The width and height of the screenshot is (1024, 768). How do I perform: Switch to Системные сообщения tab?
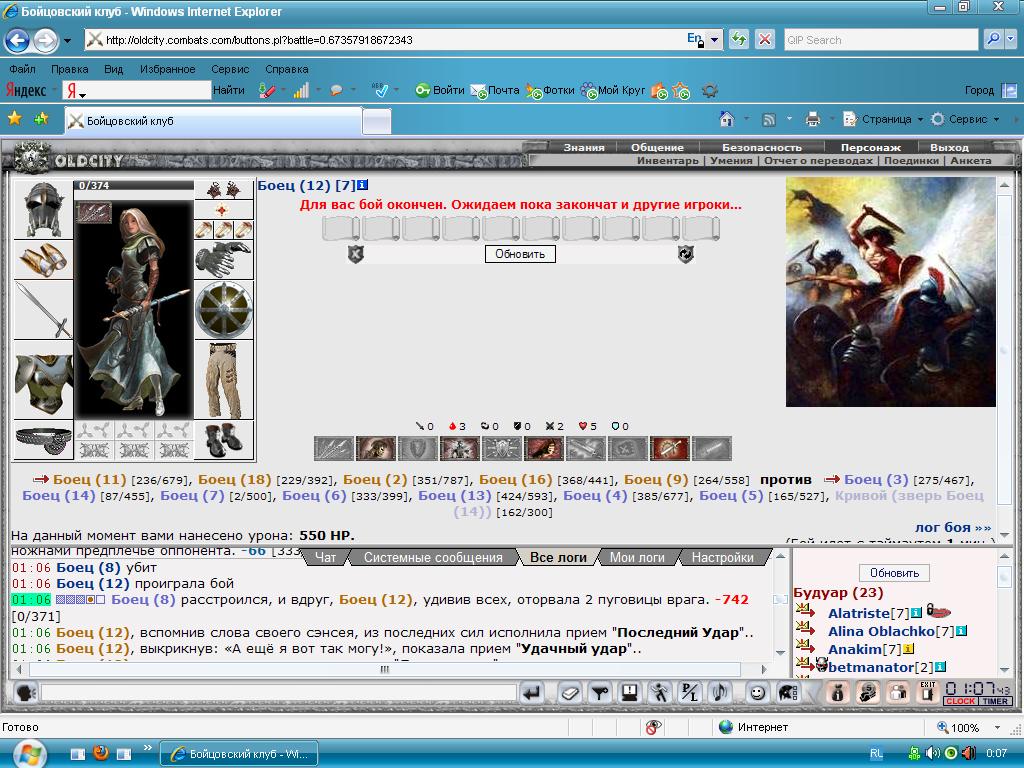tap(433, 558)
